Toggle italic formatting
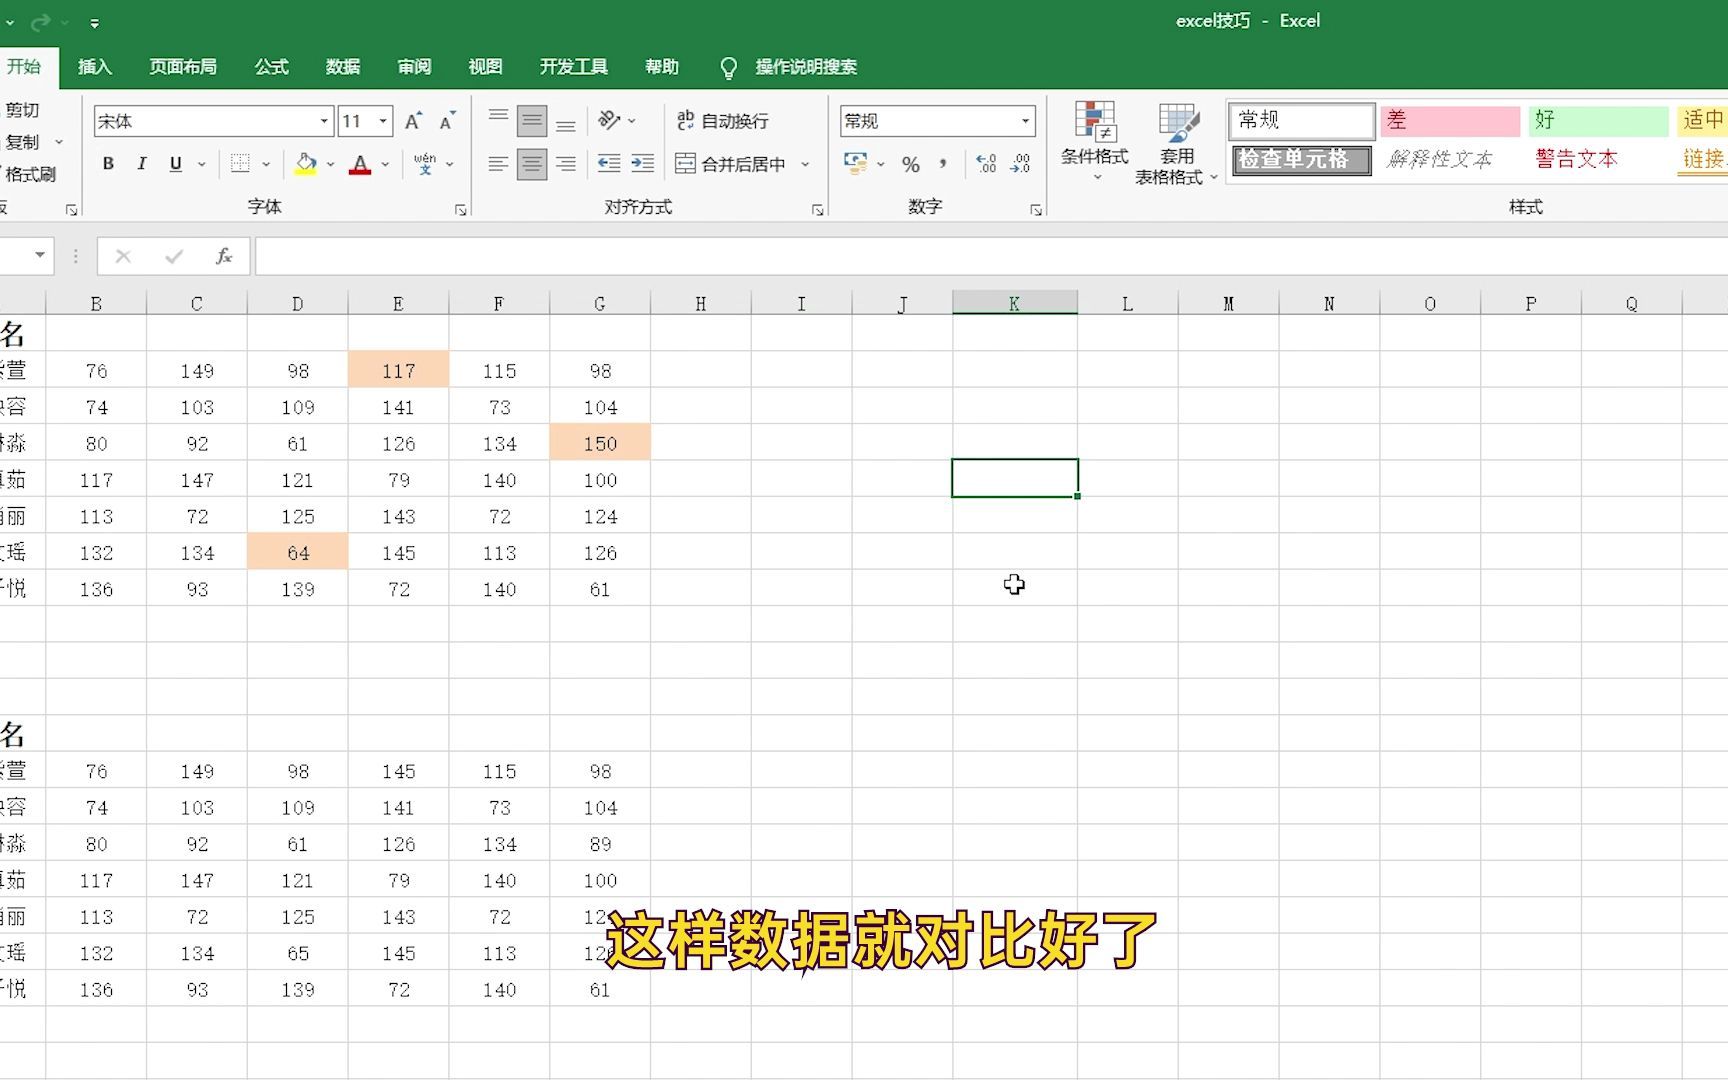The height and width of the screenshot is (1080, 1728). coord(141,163)
